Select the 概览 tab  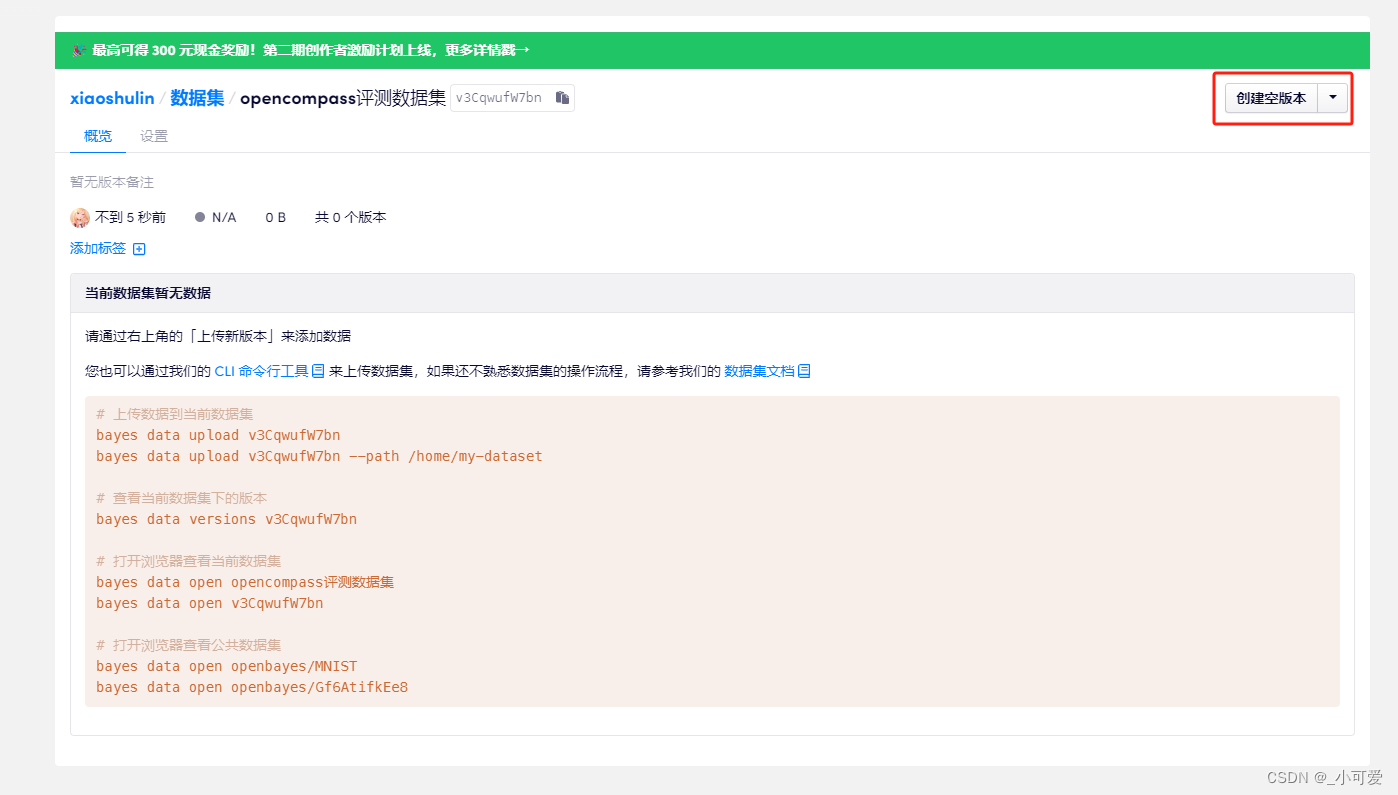click(97, 136)
